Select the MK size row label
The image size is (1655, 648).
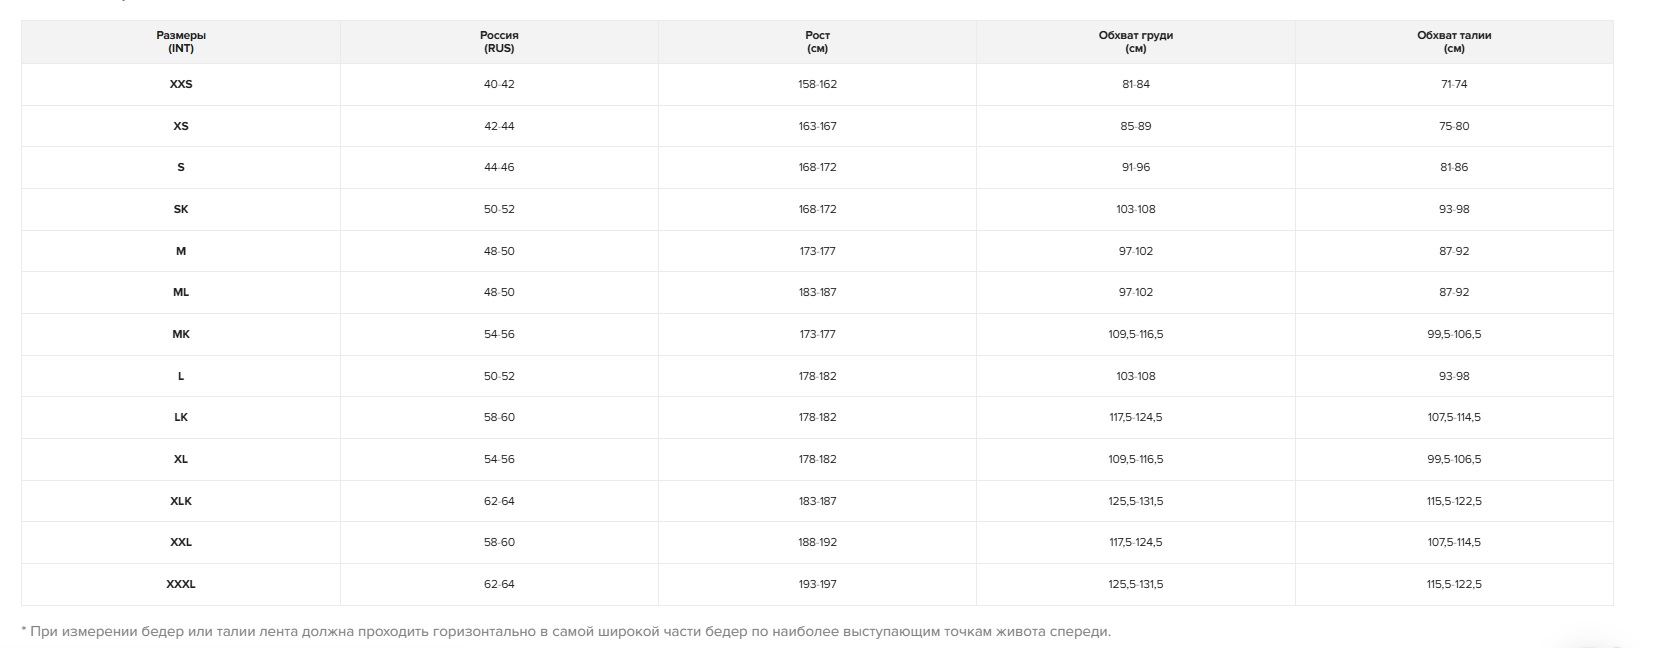coord(181,335)
